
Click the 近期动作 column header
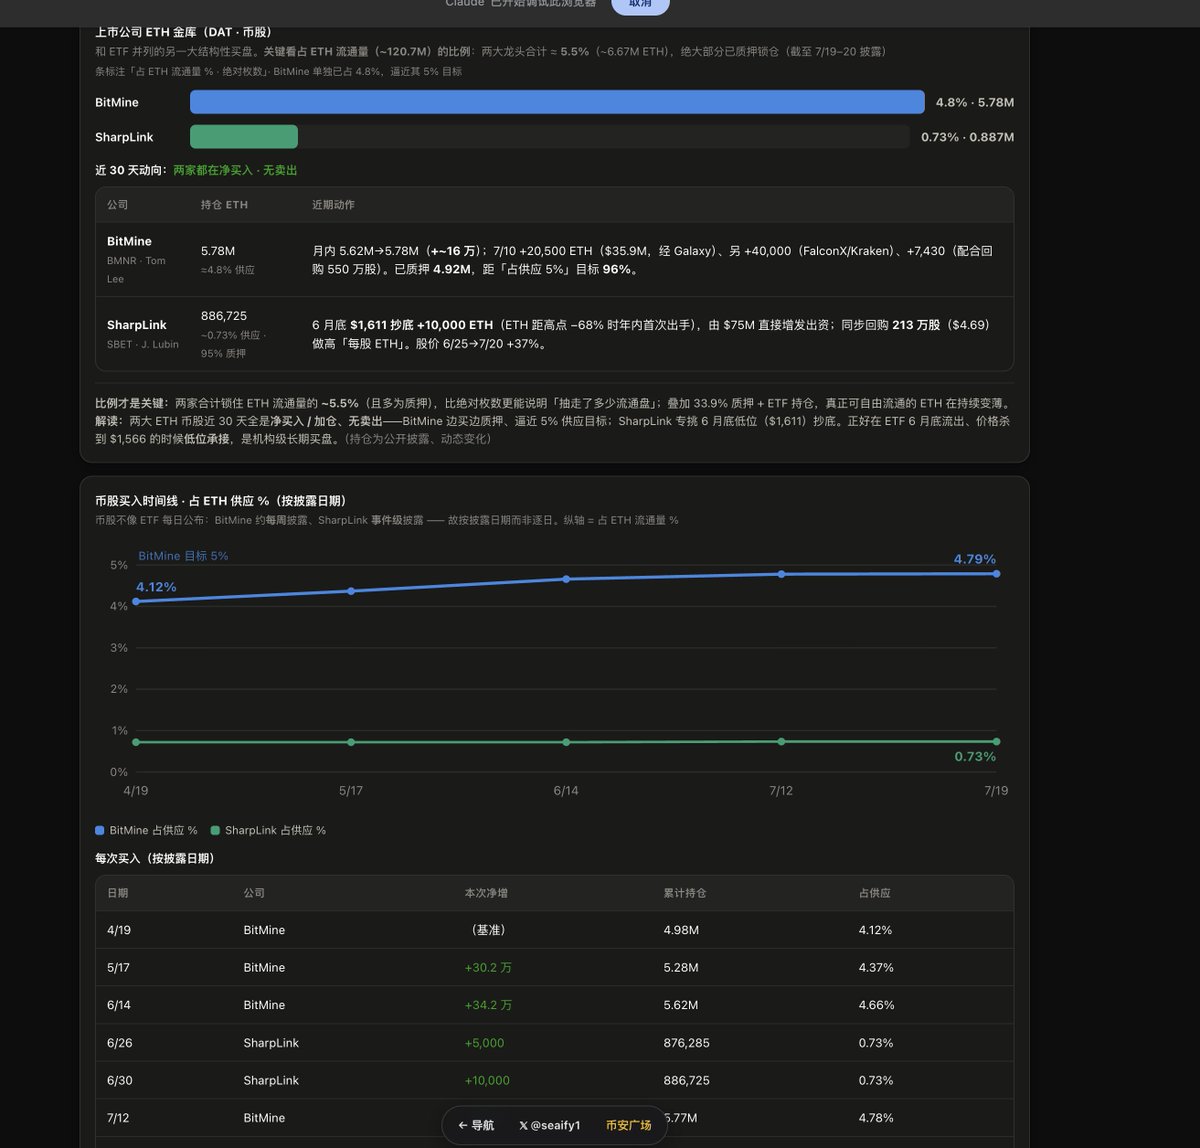(x=333, y=205)
